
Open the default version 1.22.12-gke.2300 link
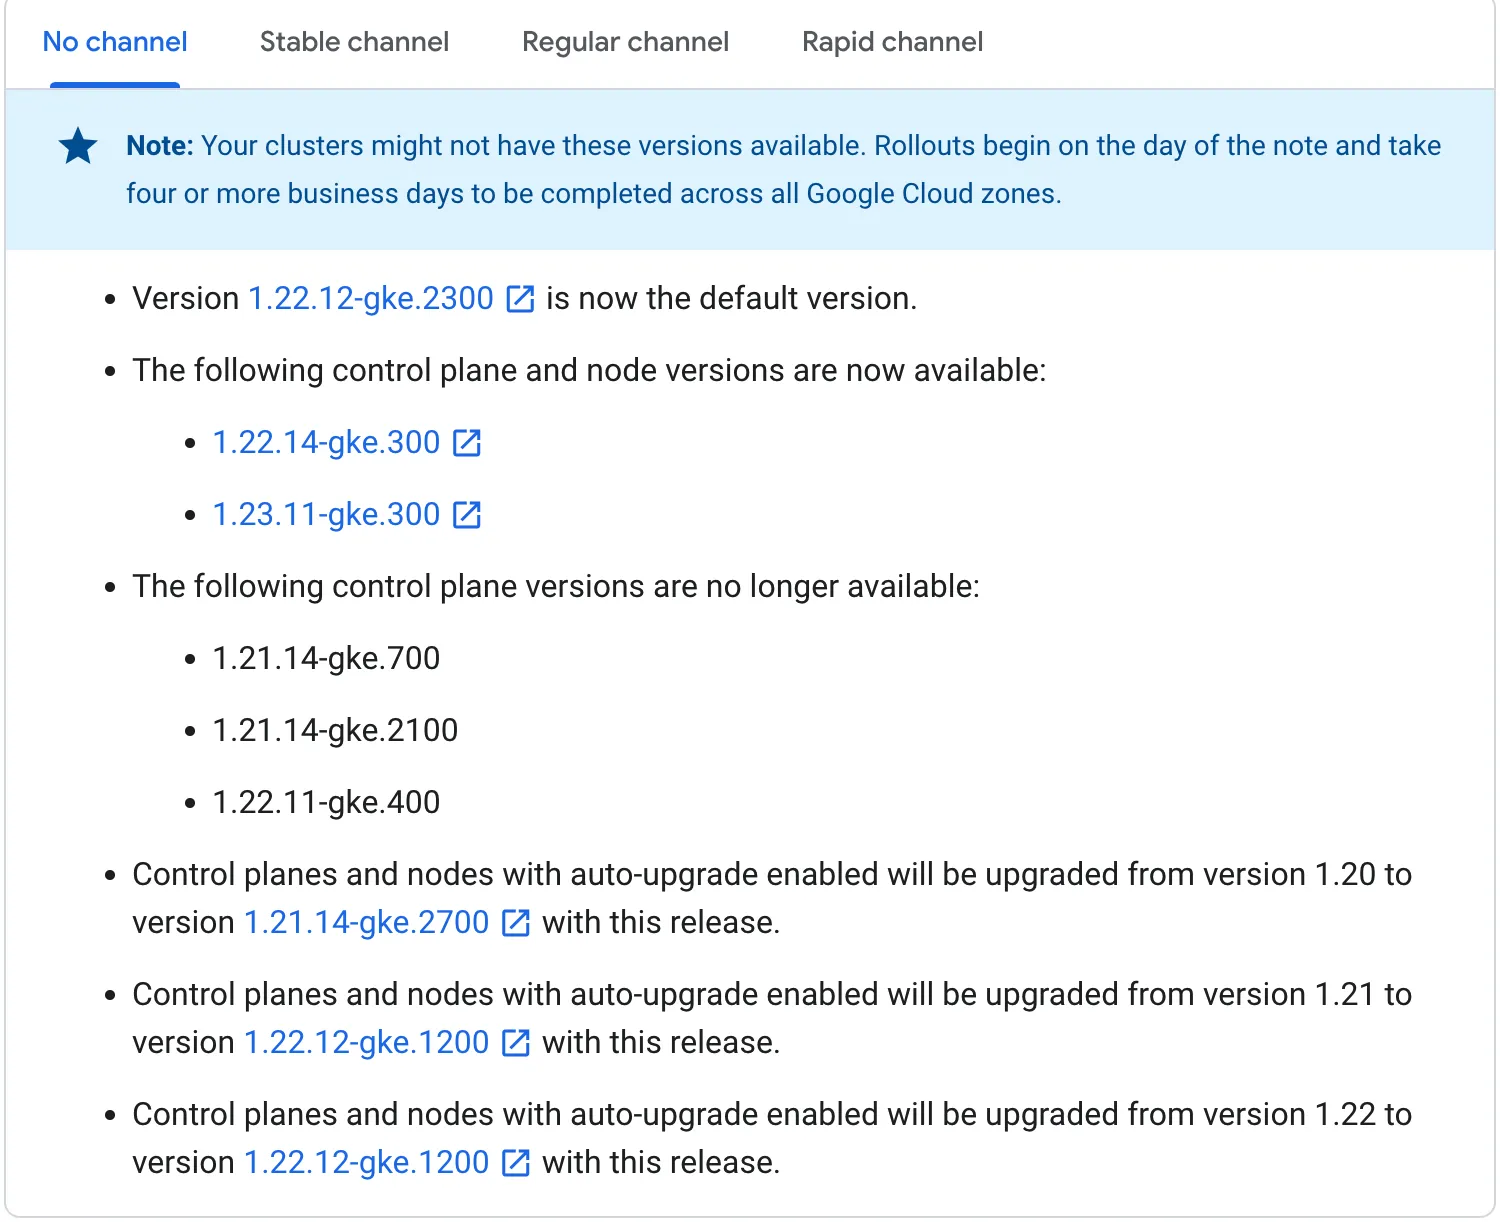[x=371, y=299]
